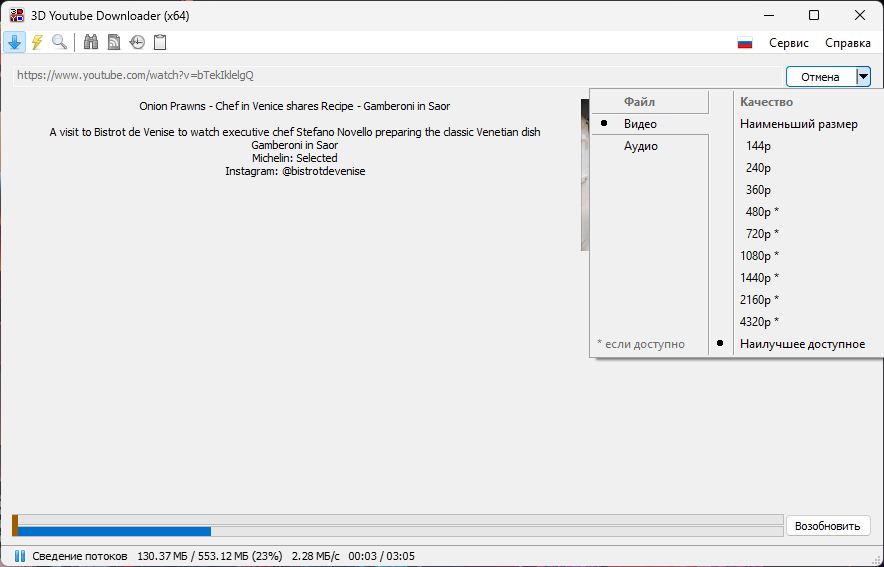The image size is (884, 567).
Task: Click the binoculars toolbar icon
Action: [x=91, y=42]
